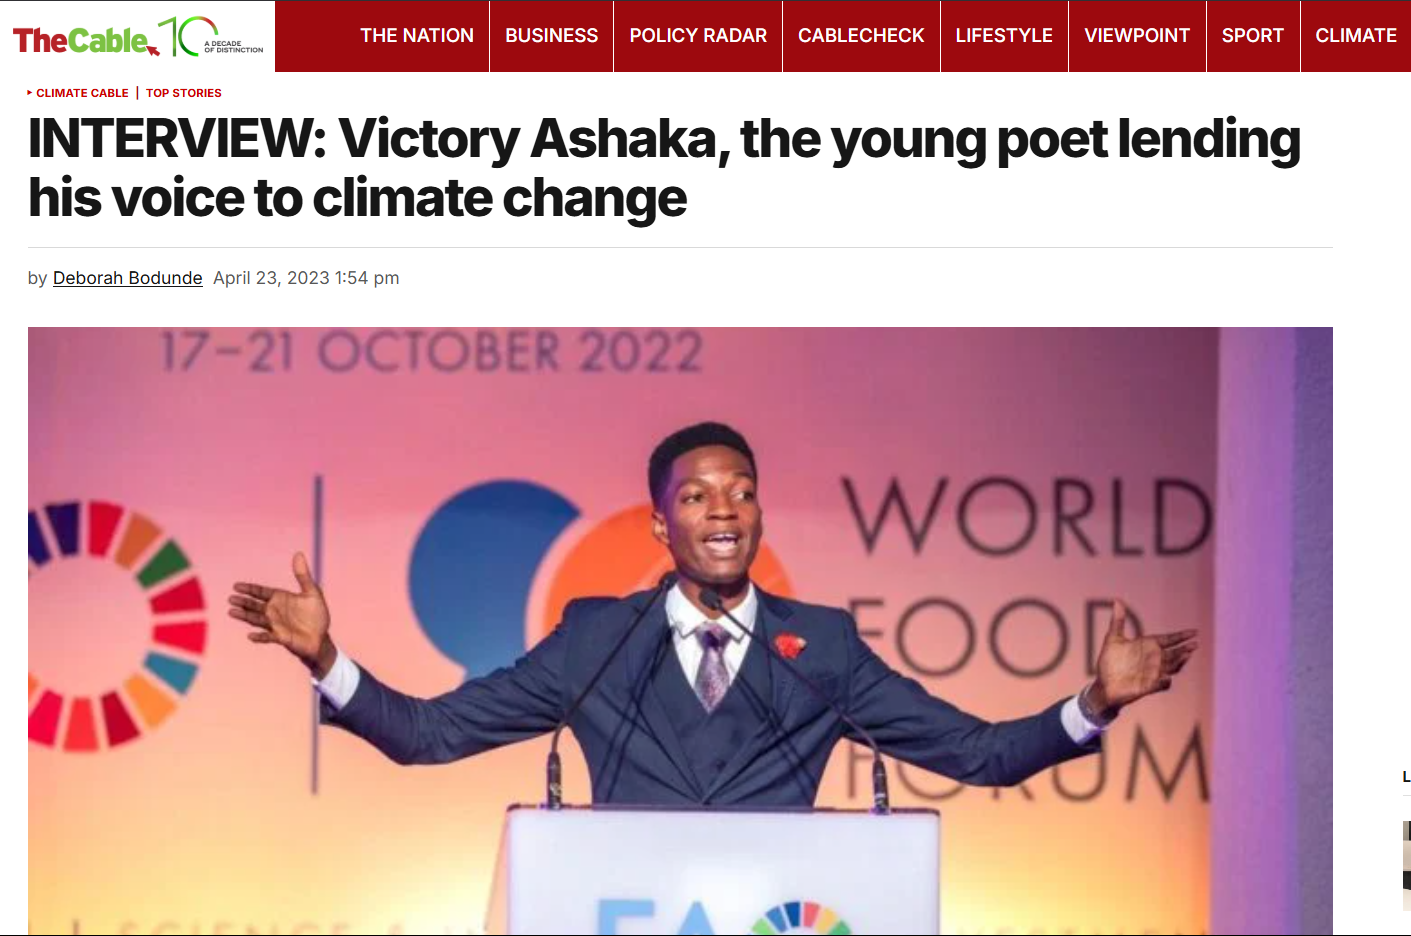Go to Policy Radar section

pyautogui.click(x=698, y=36)
